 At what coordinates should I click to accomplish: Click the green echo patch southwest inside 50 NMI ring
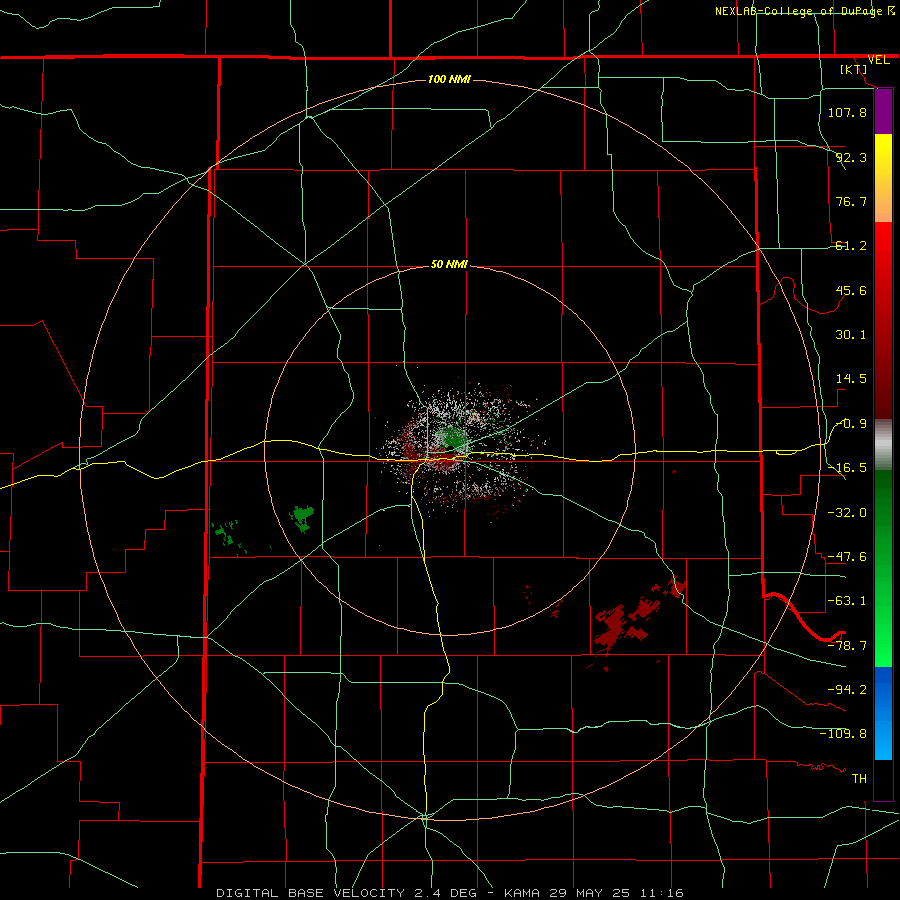(302, 517)
